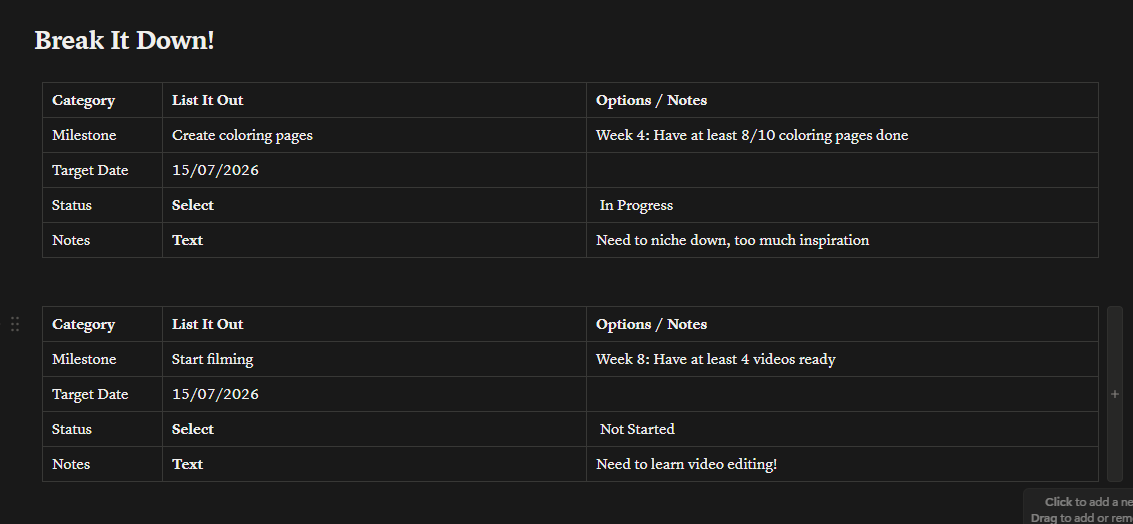Click the 'Select' cell in the first table's Status row

[x=374, y=205]
